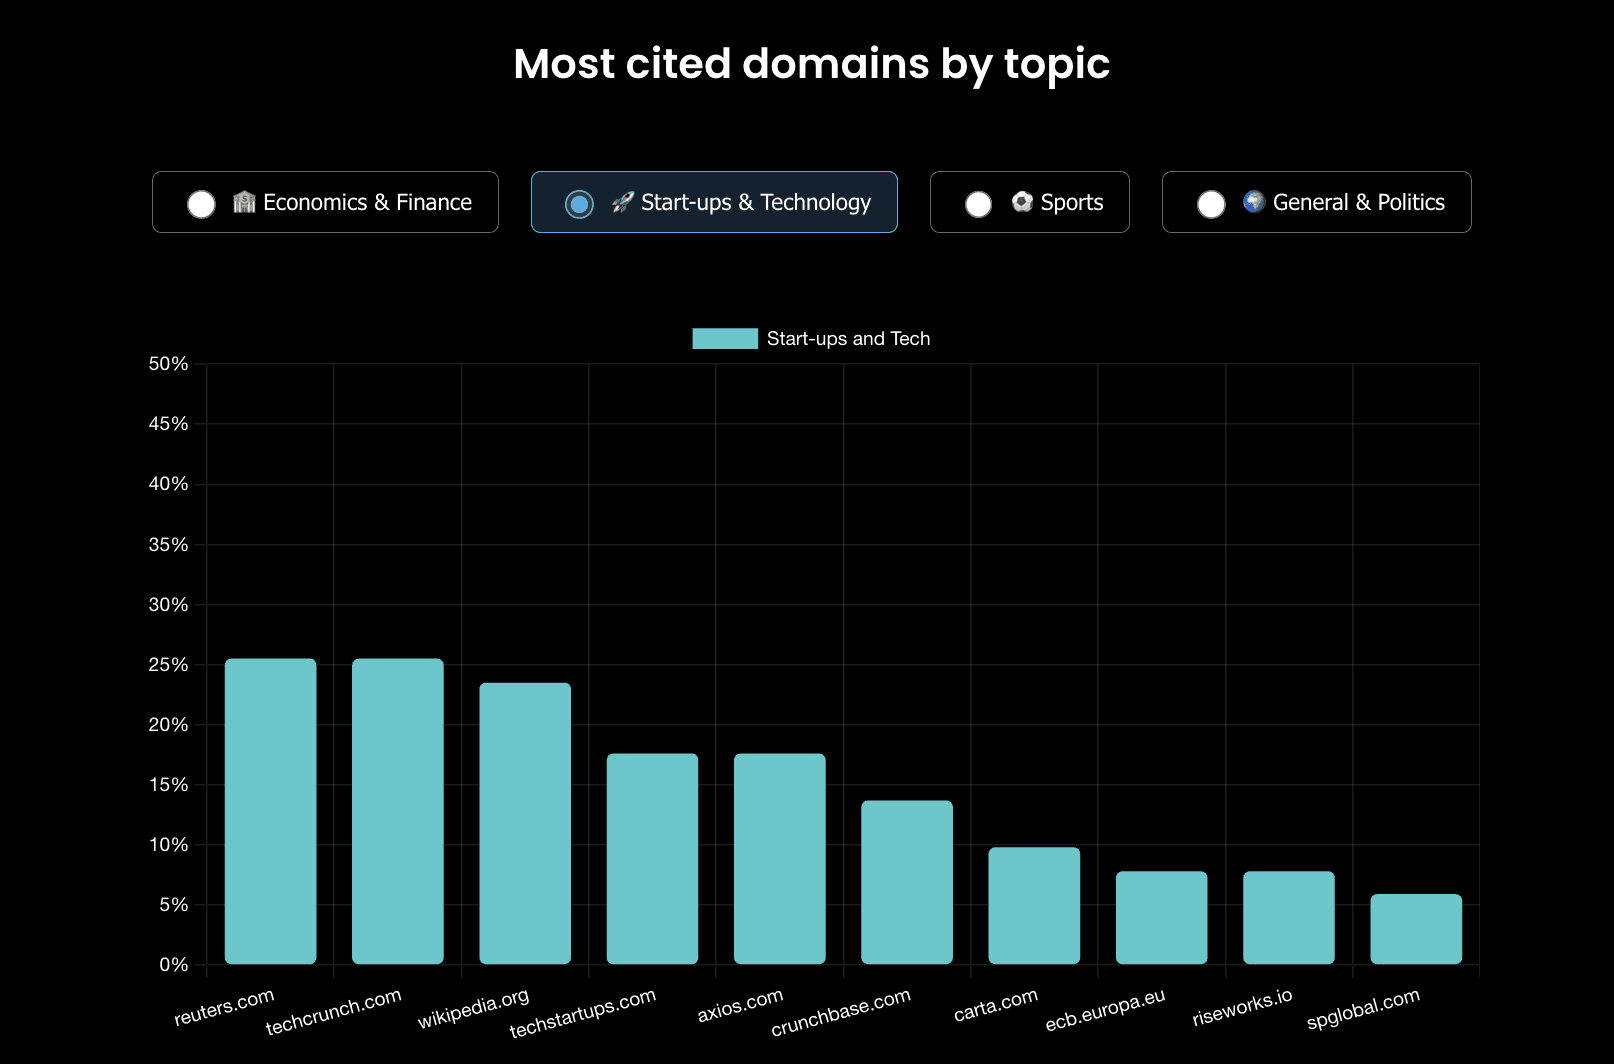1614x1064 pixels.
Task: Click the crunchbase.com bar
Action: click(907, 882)
